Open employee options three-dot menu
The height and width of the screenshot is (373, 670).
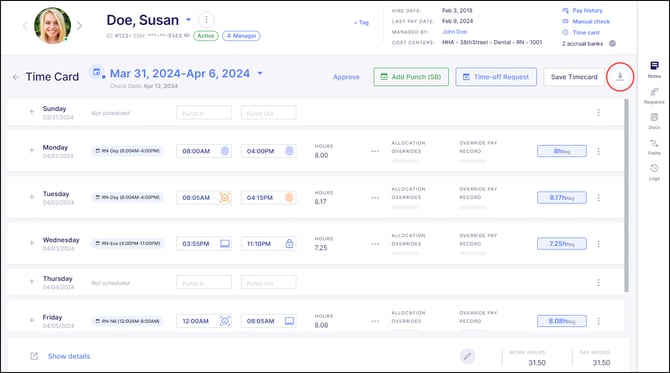coord(206,20)
